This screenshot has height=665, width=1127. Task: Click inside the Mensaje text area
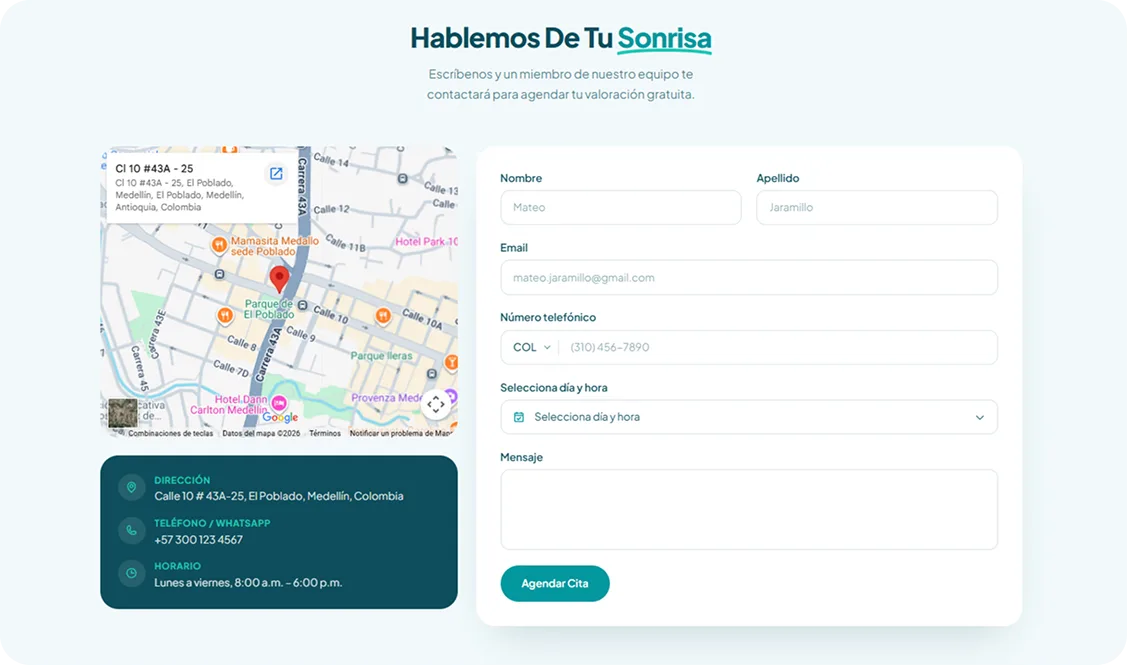pyautogui.click(x=749, y=510)
